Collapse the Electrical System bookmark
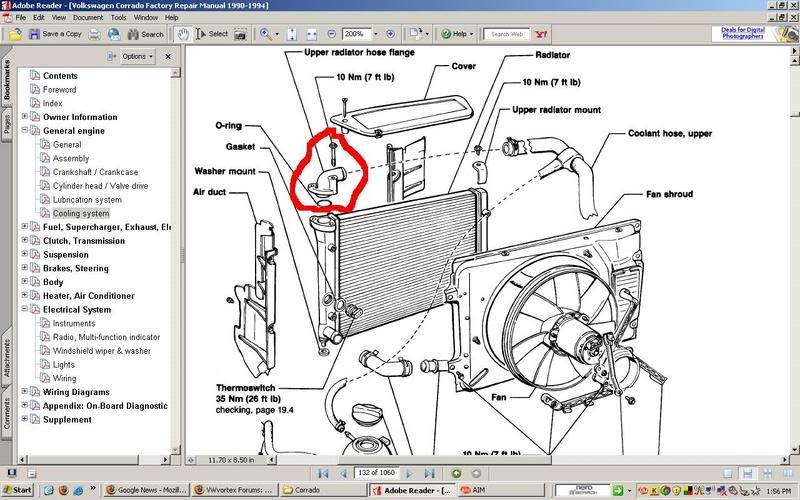Screen dimensions: 800x500 pos(24,309)
